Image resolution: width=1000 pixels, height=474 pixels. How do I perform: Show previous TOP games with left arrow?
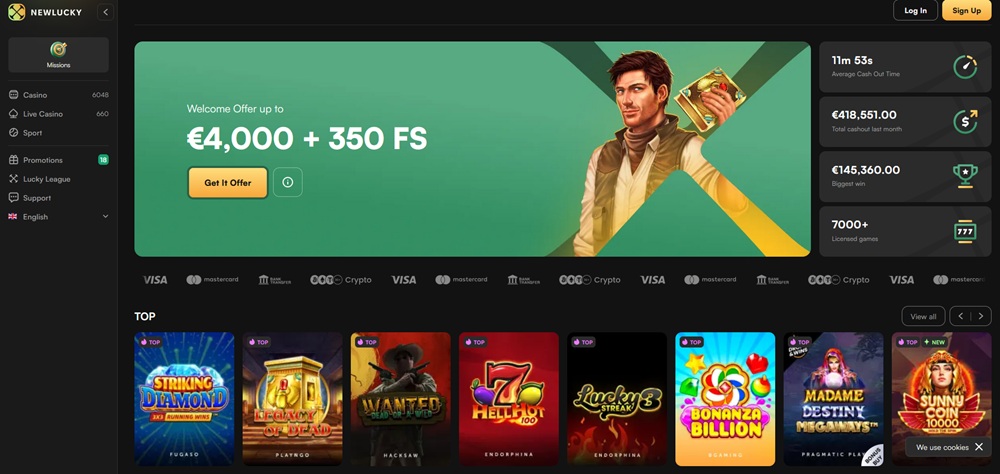pyautogui.click(x=960, y=316)
